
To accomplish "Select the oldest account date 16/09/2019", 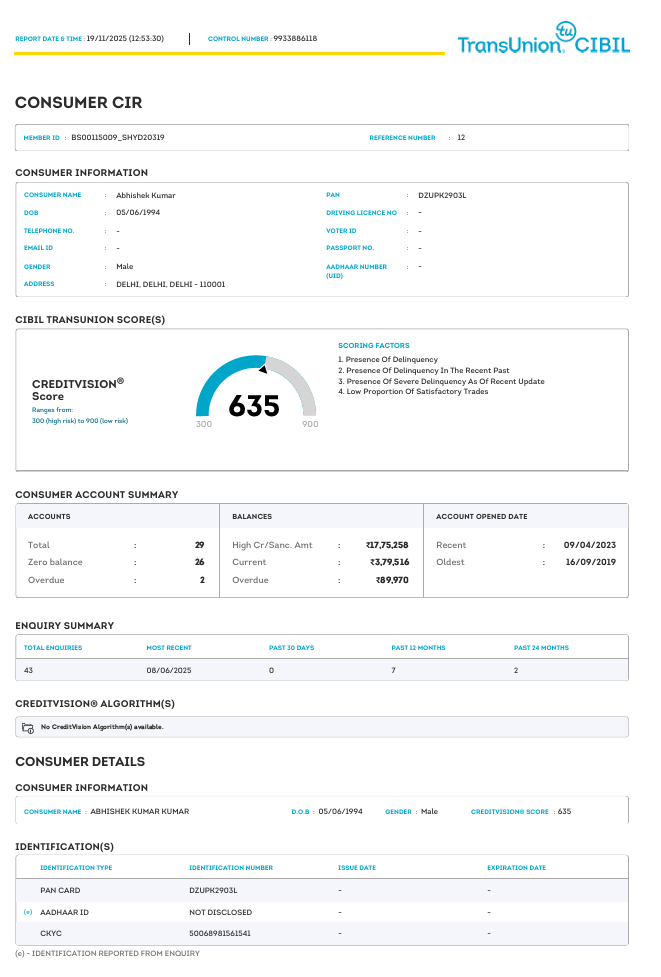I will point(590,562).
